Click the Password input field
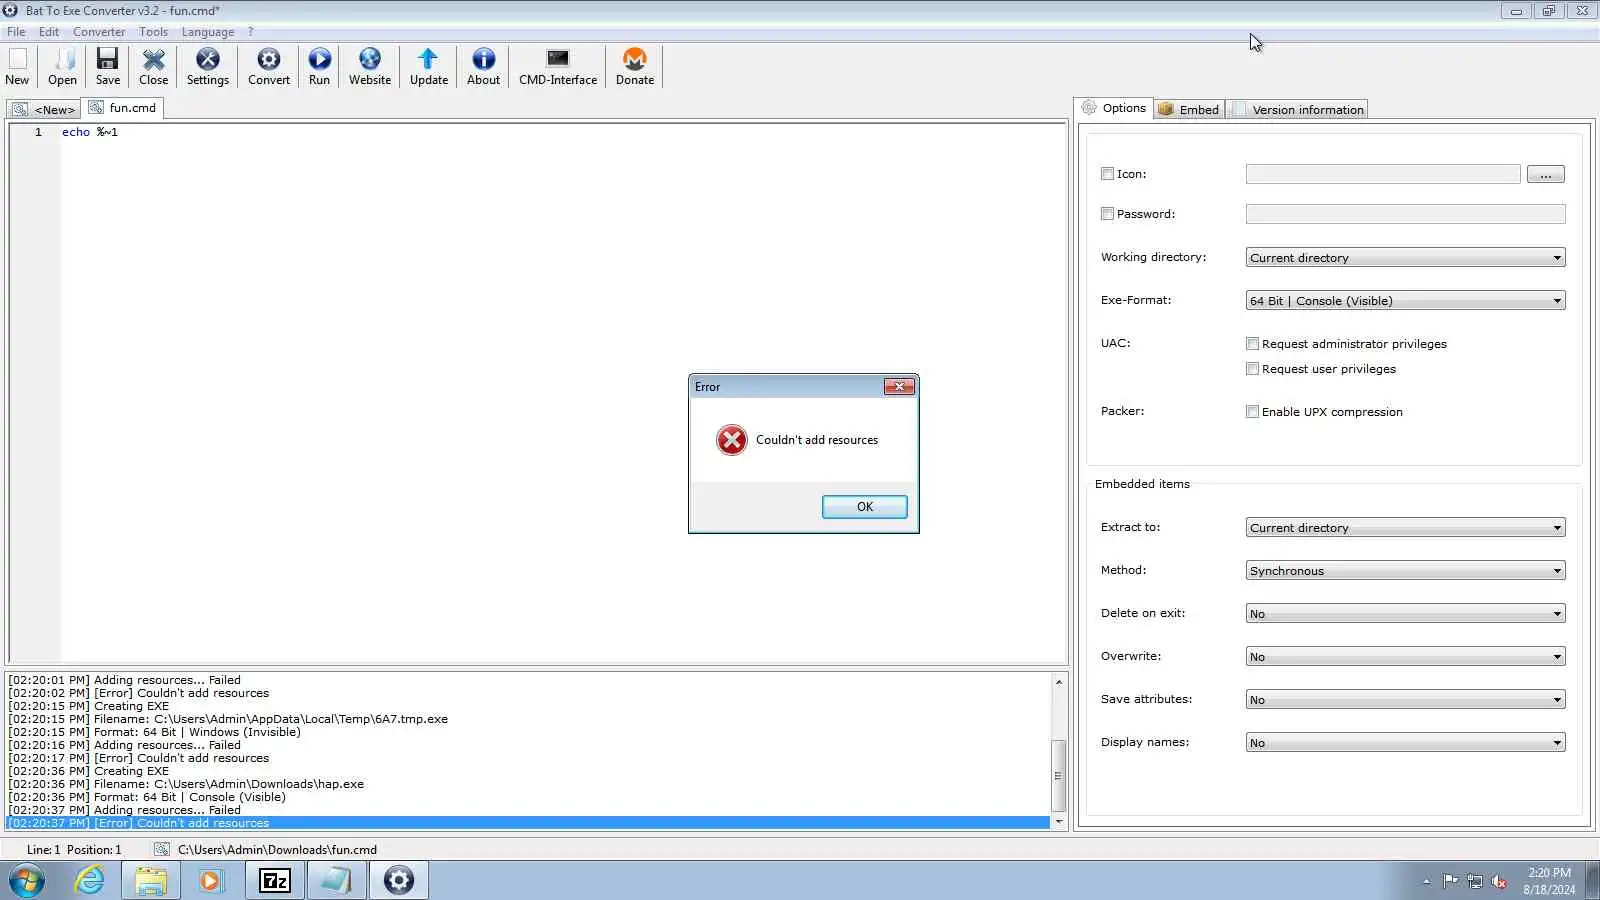This screenshot has height=900, width=1600. coord(1405,214)
